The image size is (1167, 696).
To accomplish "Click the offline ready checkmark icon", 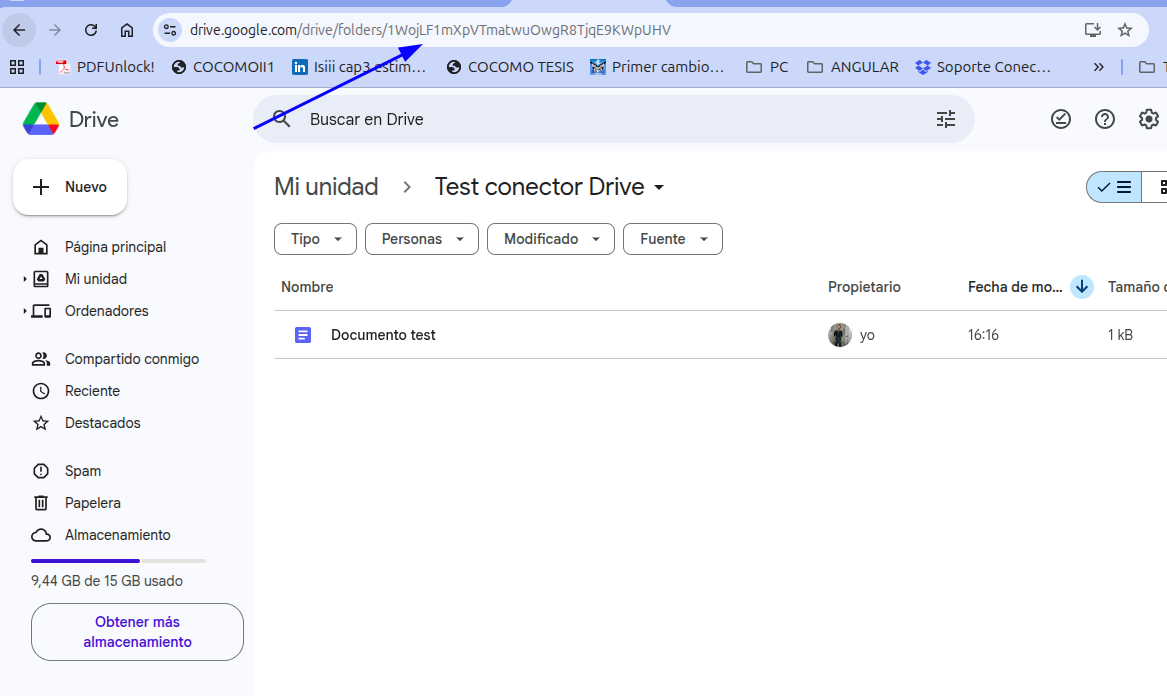I will tap(1061, 119).
